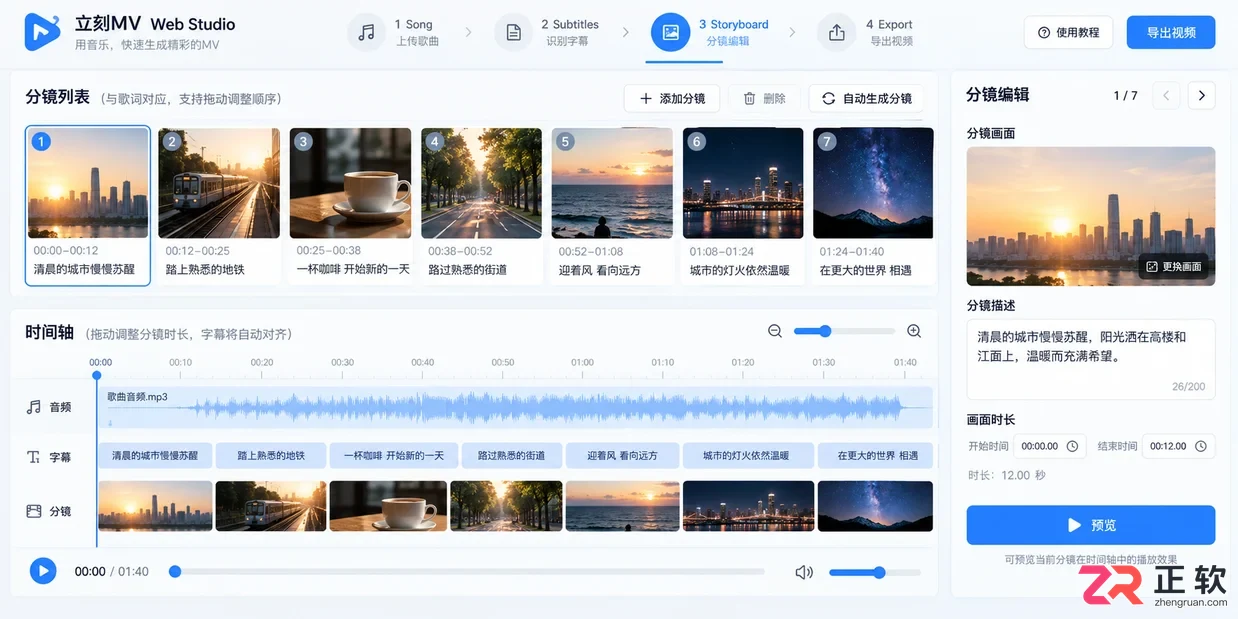Select storyboard thumbnail 2 踏上熟悉的地铁
The height and width of the screenshot is (619, 1238).
tap(219, 205)
